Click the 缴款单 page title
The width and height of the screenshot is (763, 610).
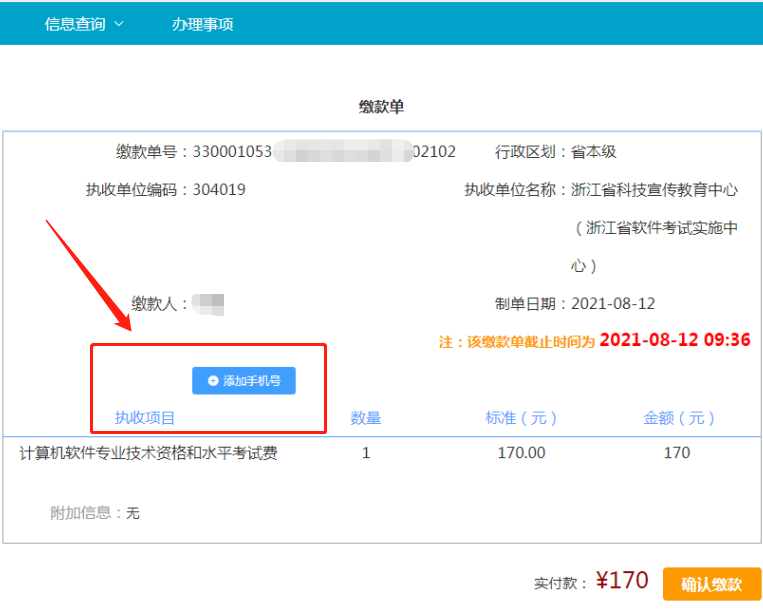pyautogui.click(x=381, y=106)
